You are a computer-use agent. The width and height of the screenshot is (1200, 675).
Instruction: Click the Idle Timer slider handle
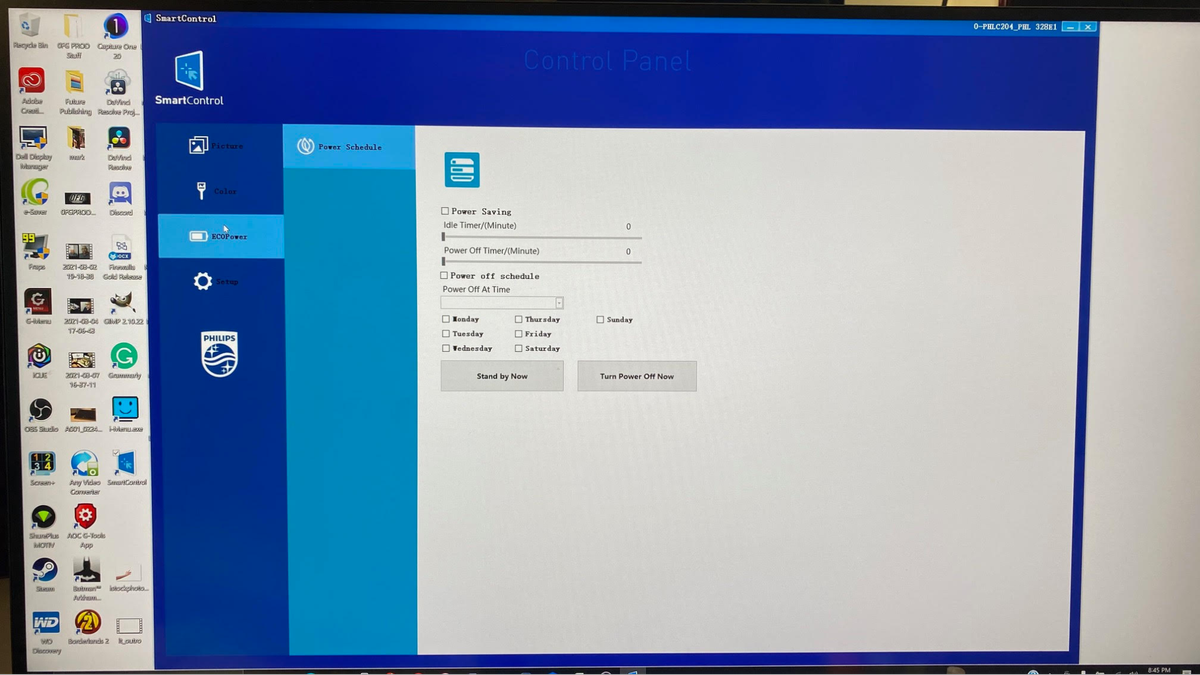pyautogui.click(x=443, y=237)
